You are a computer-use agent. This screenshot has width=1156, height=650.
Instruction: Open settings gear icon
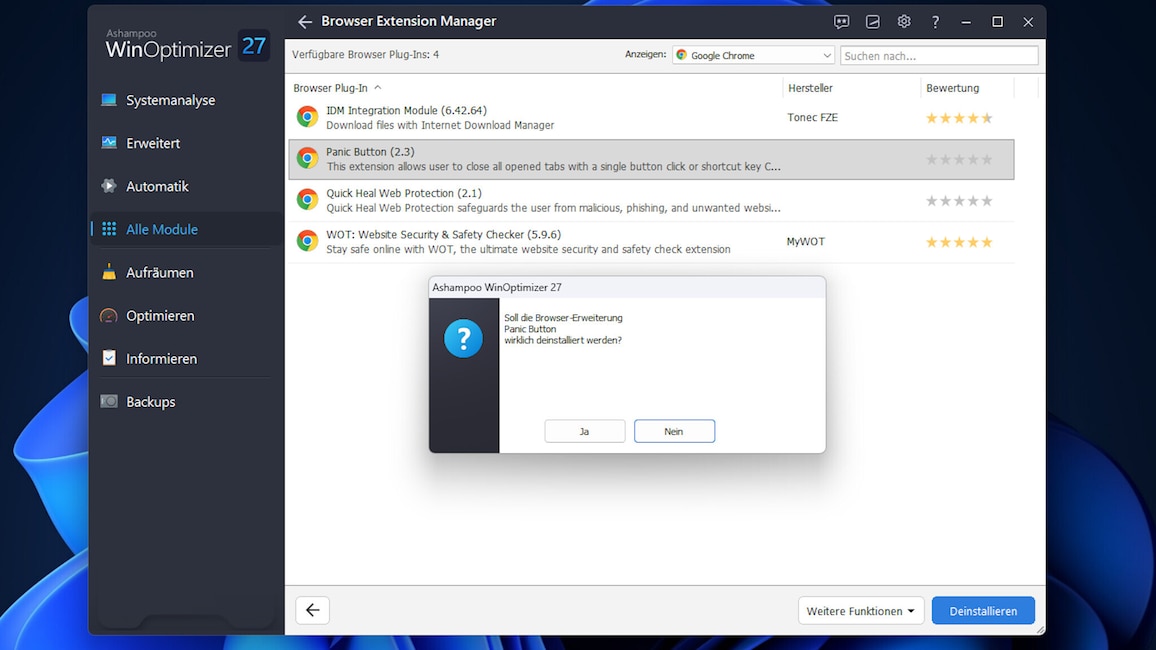904,22
